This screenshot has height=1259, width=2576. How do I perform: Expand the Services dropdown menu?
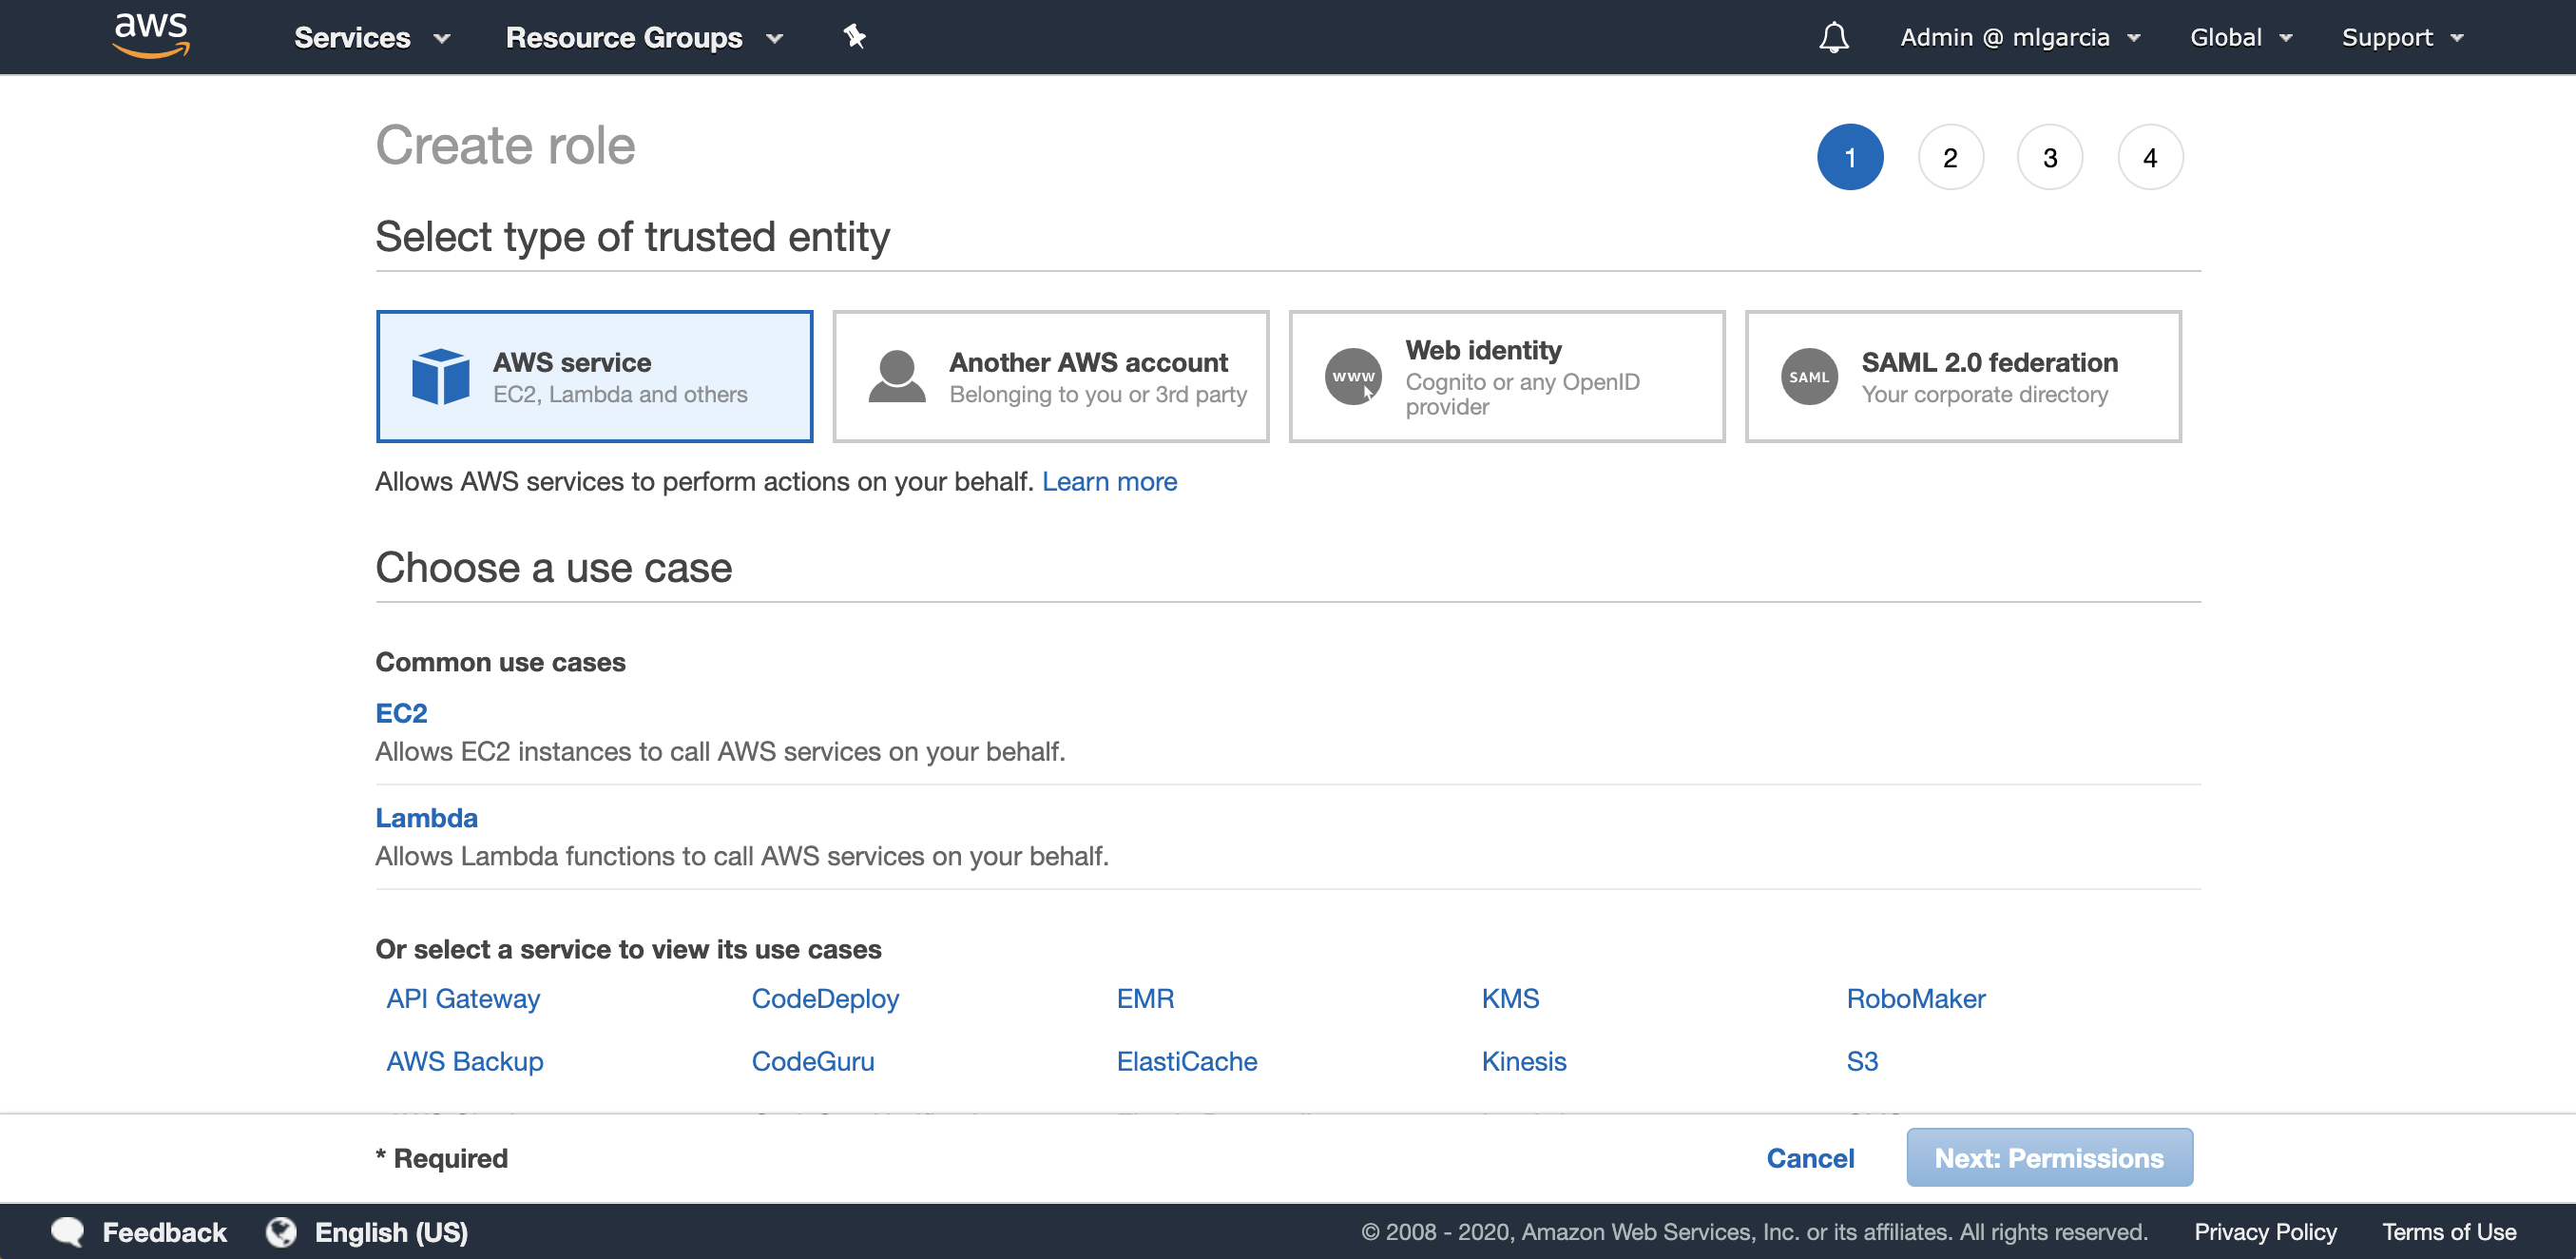coord(371,37)
